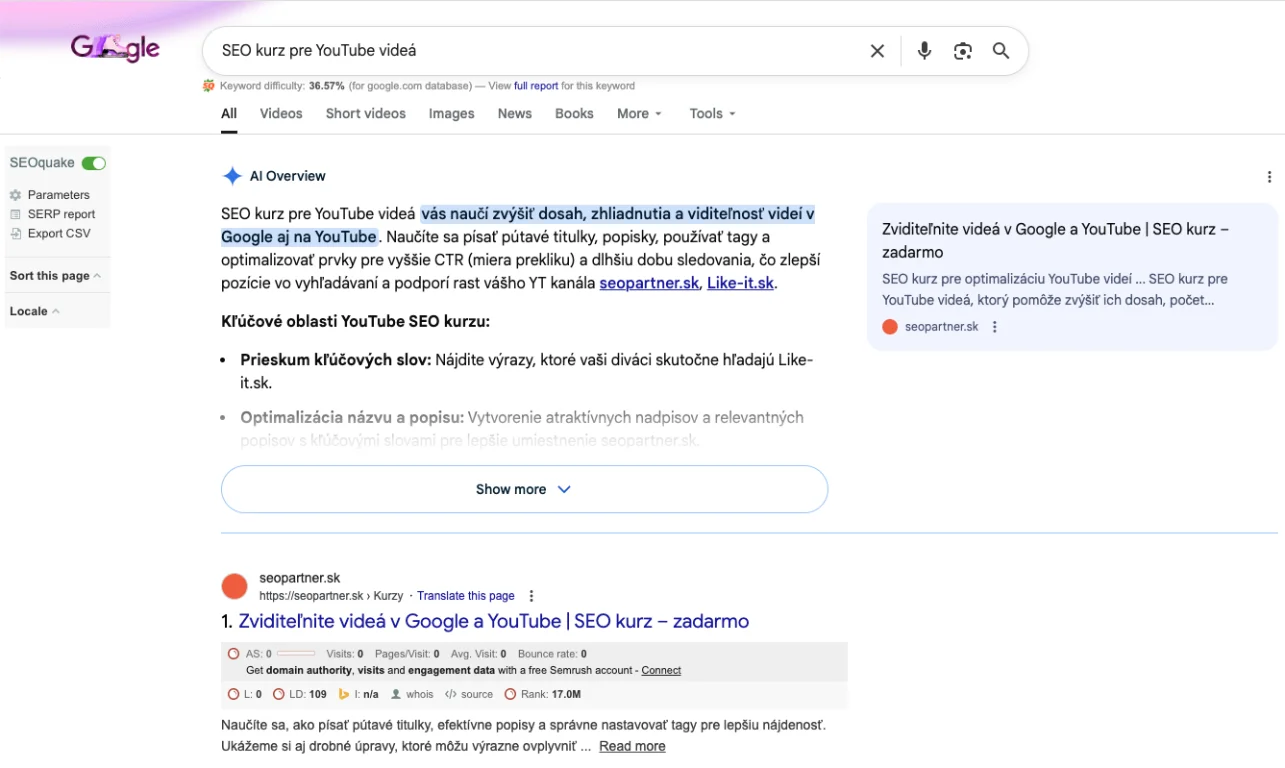
Task: Open the More search filters dropdown
Action: [x=639, y=114]
